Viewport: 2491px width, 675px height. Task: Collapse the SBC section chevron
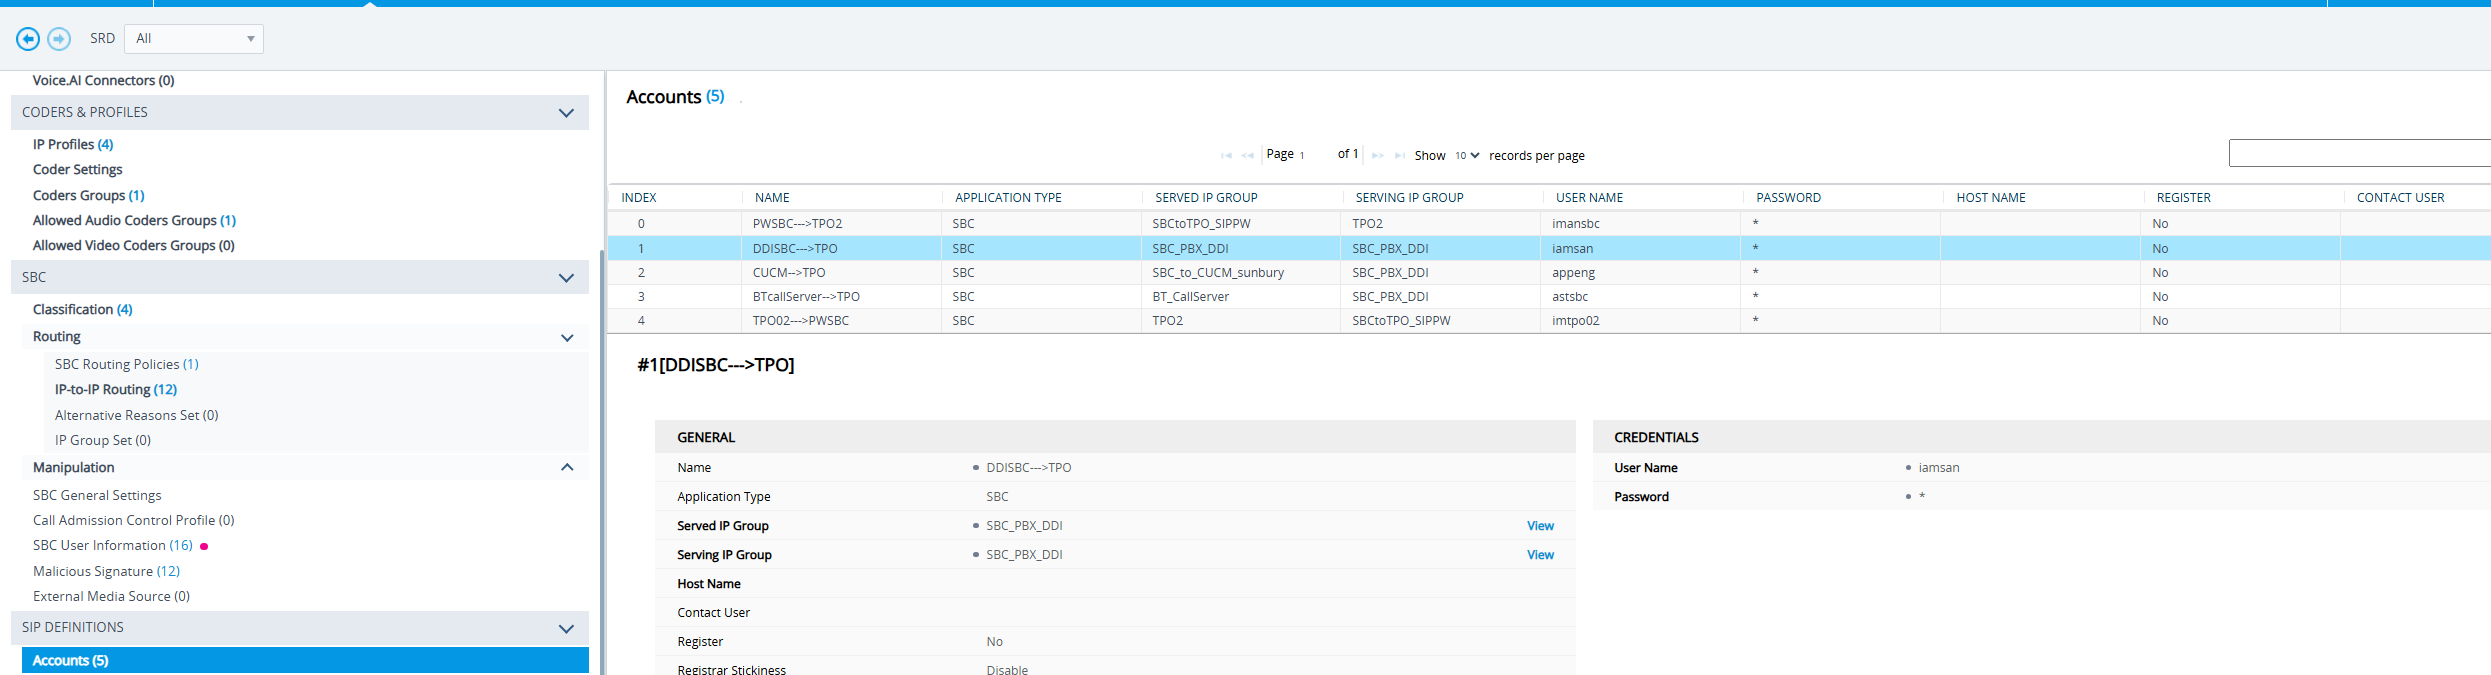(566, 278)
